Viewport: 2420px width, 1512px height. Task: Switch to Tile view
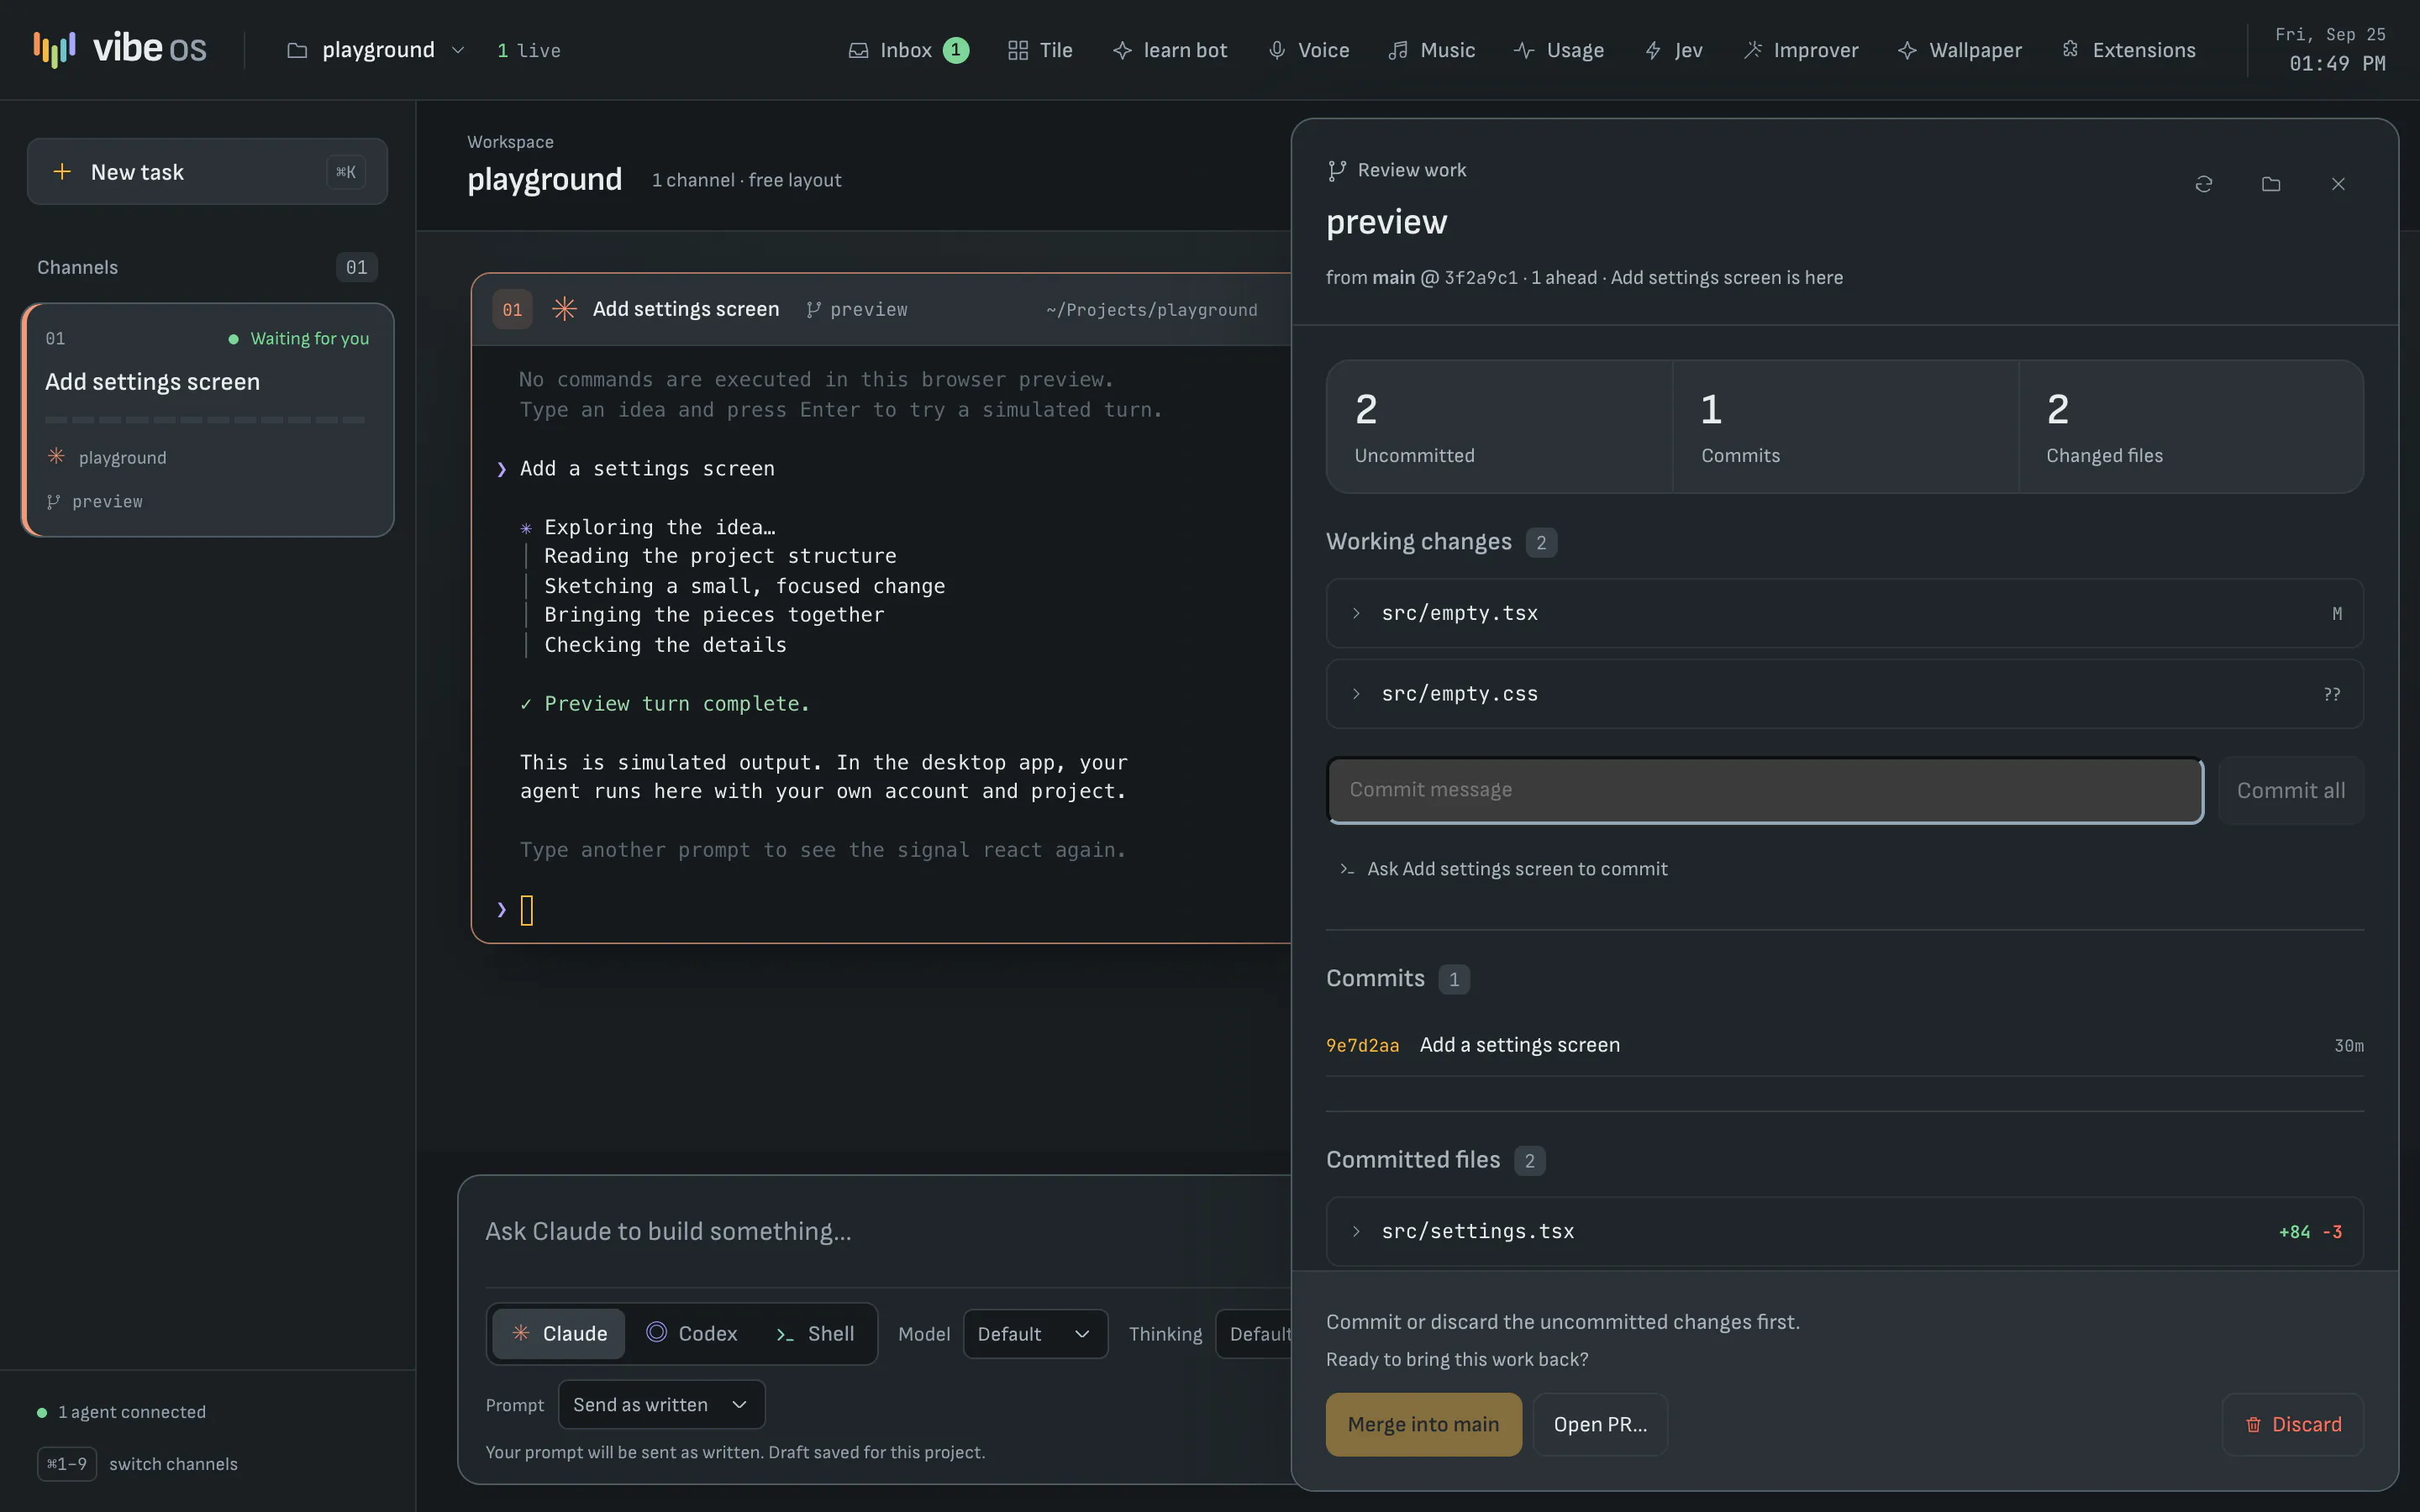(1040, 50)
